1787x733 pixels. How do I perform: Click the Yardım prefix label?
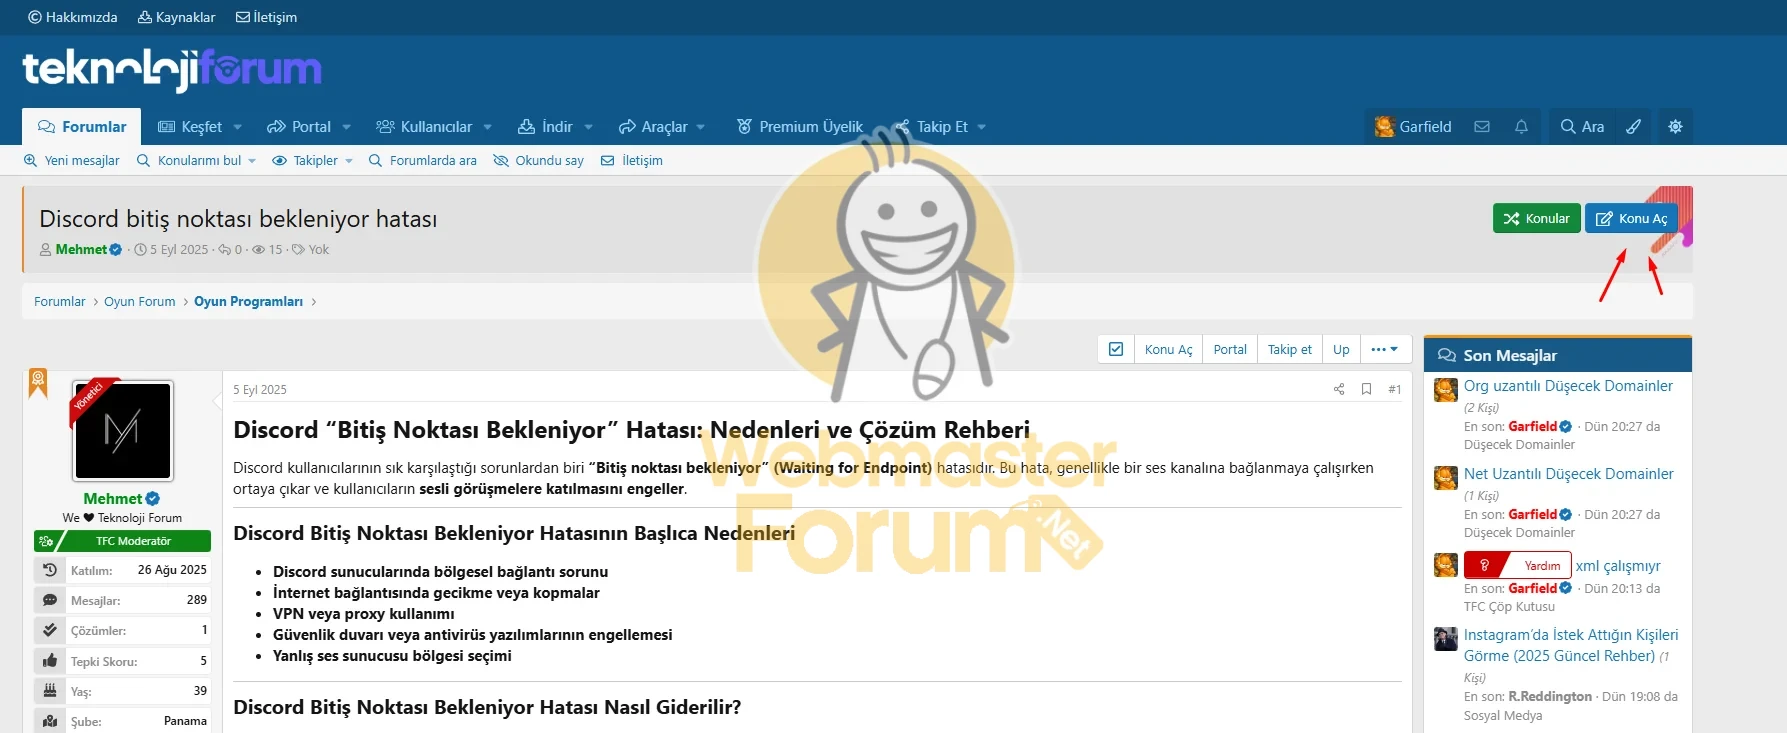[1517, 566]
